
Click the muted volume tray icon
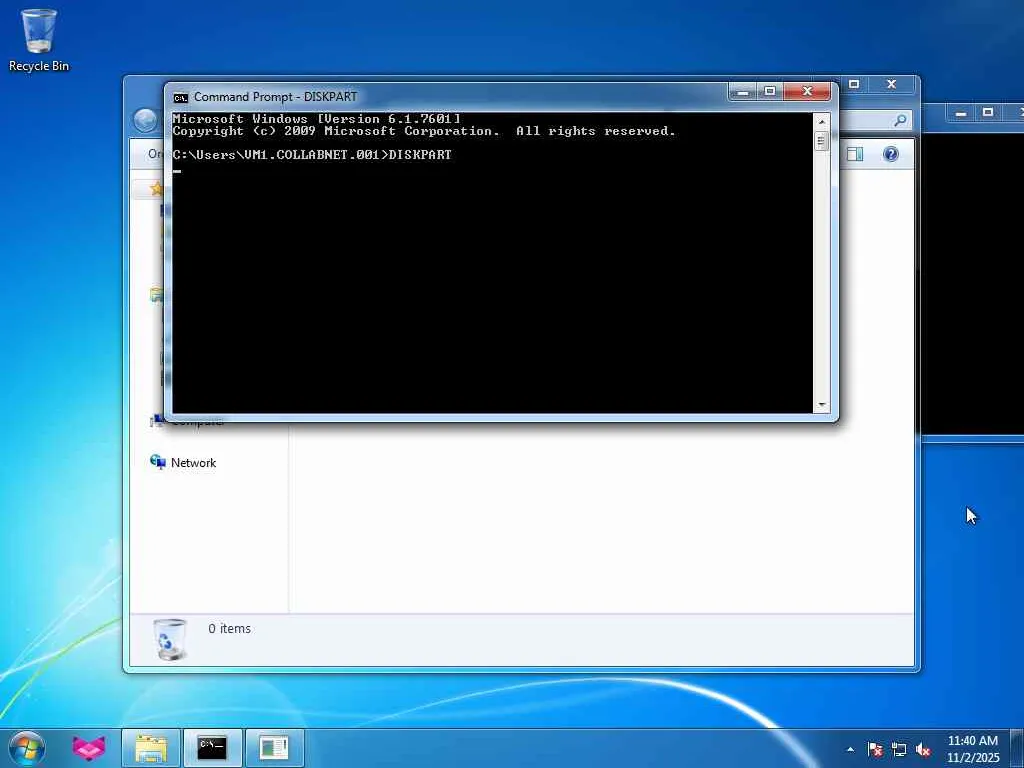pos(923,749)
